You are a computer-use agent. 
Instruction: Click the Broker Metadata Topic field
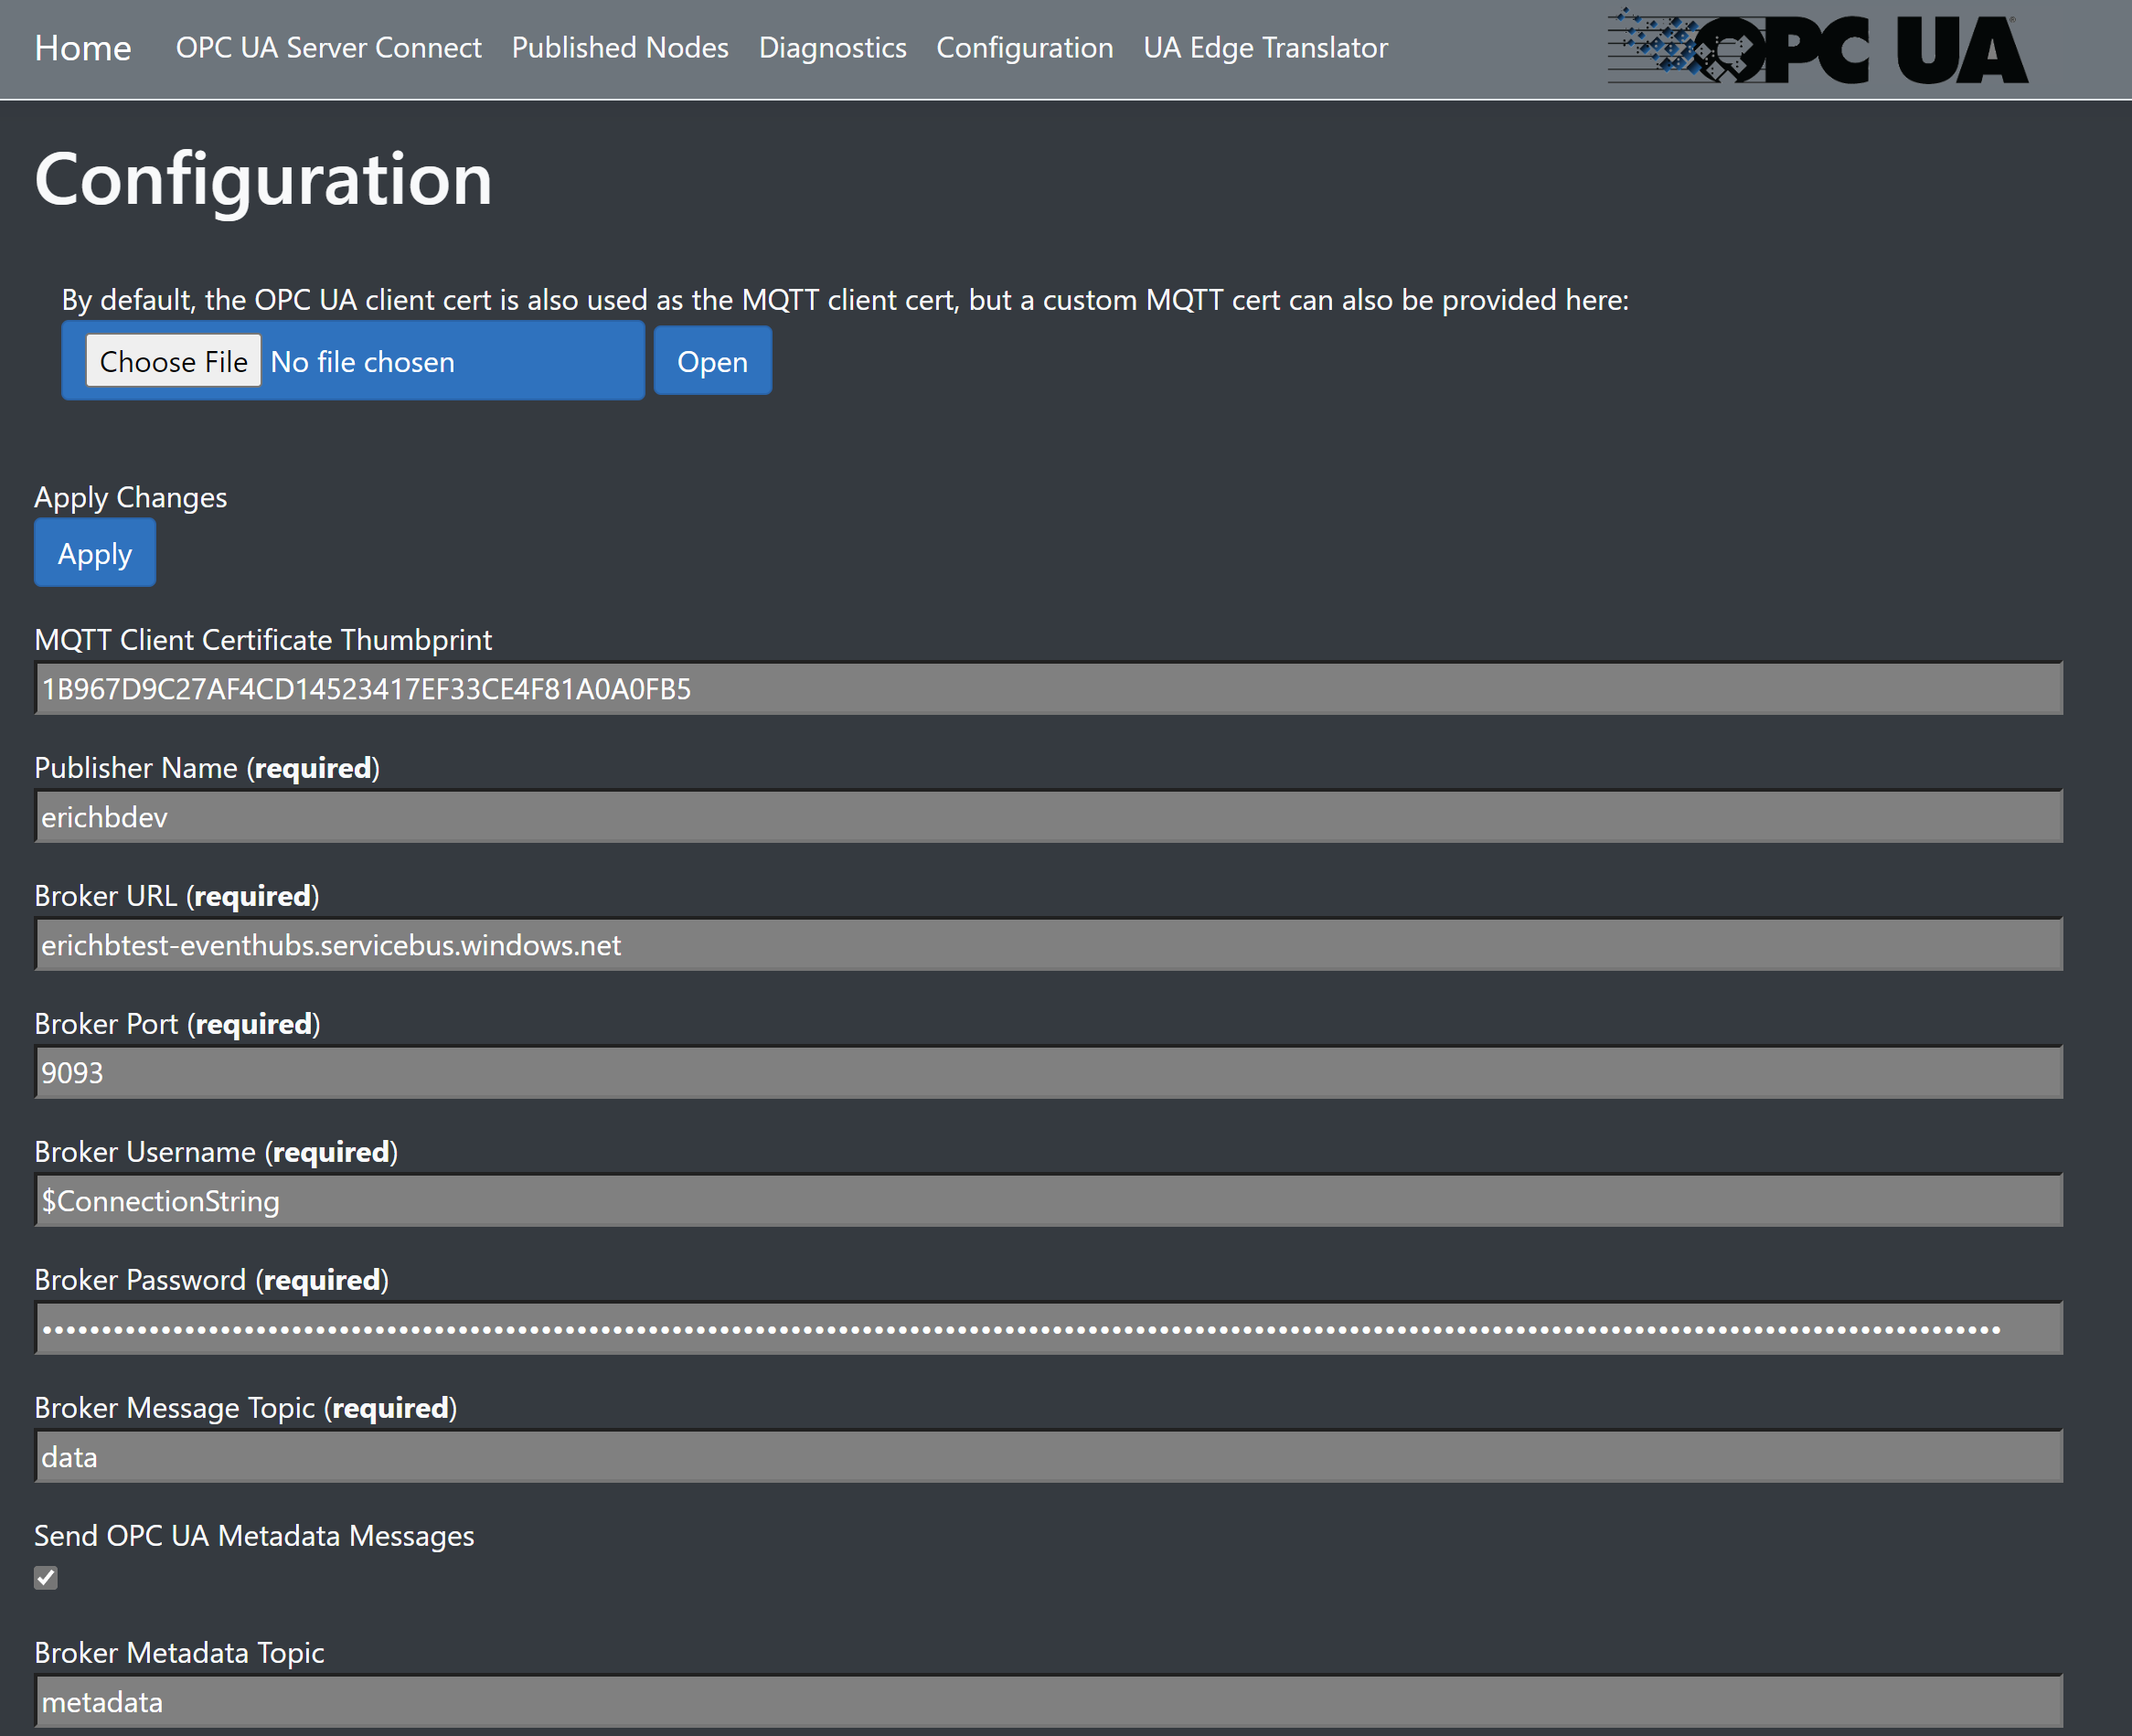(1048, 1701)
